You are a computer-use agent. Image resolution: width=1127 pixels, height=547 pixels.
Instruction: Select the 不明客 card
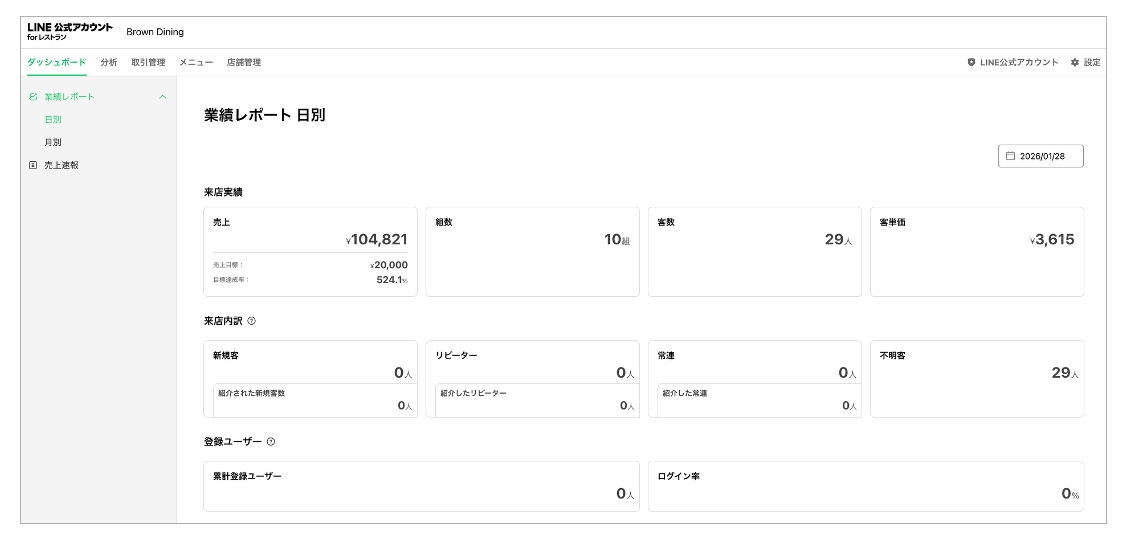977,379
